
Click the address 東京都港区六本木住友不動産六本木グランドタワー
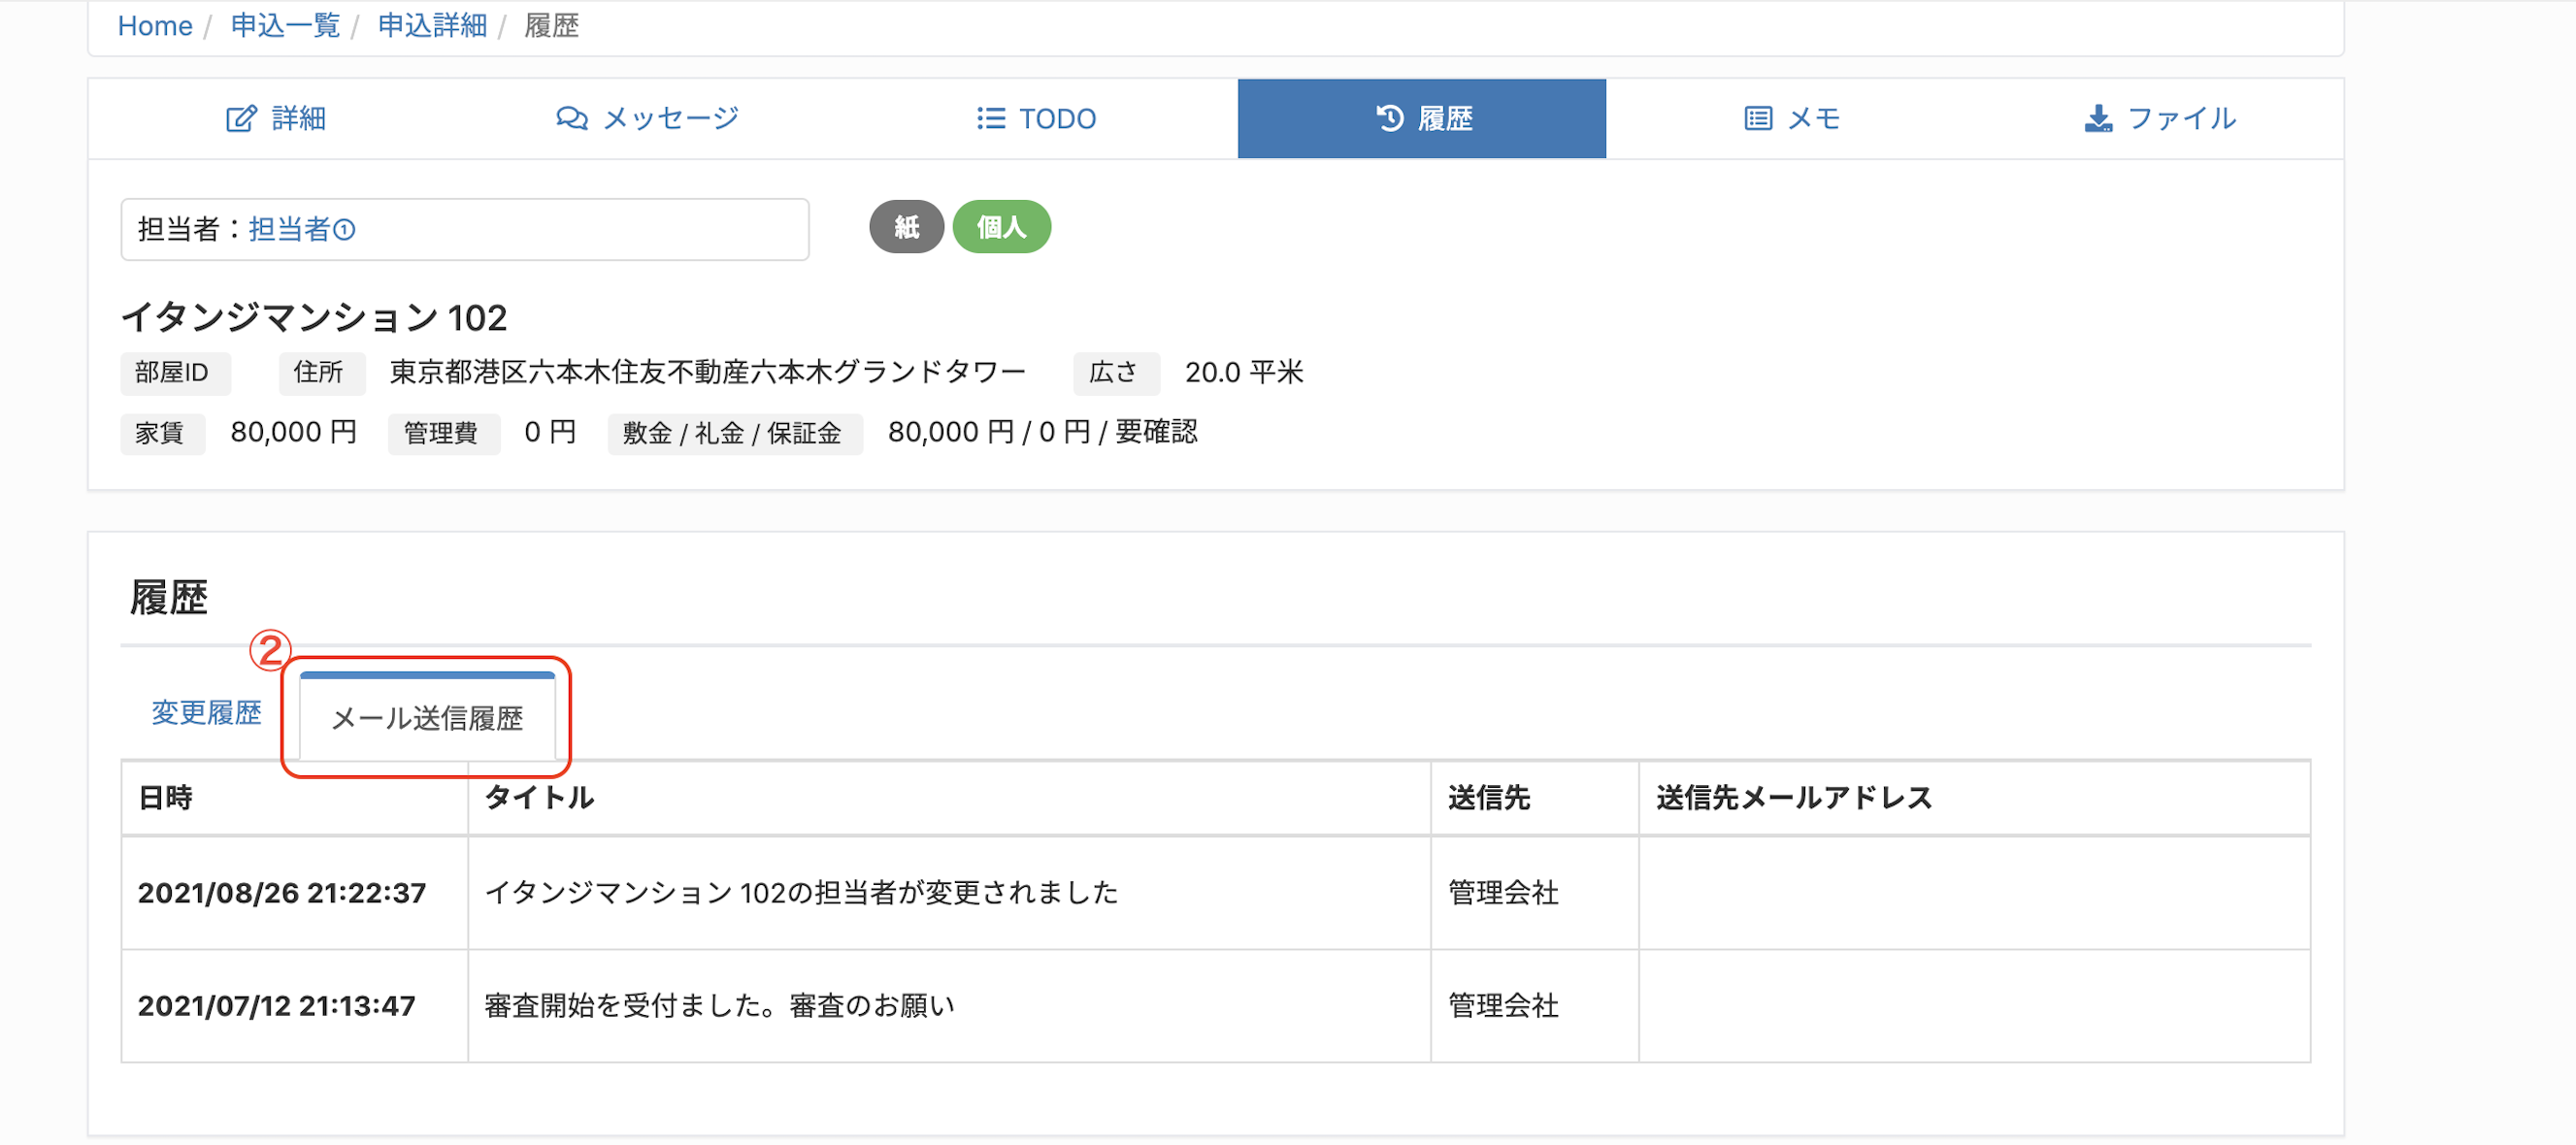(x=707, y=373)
